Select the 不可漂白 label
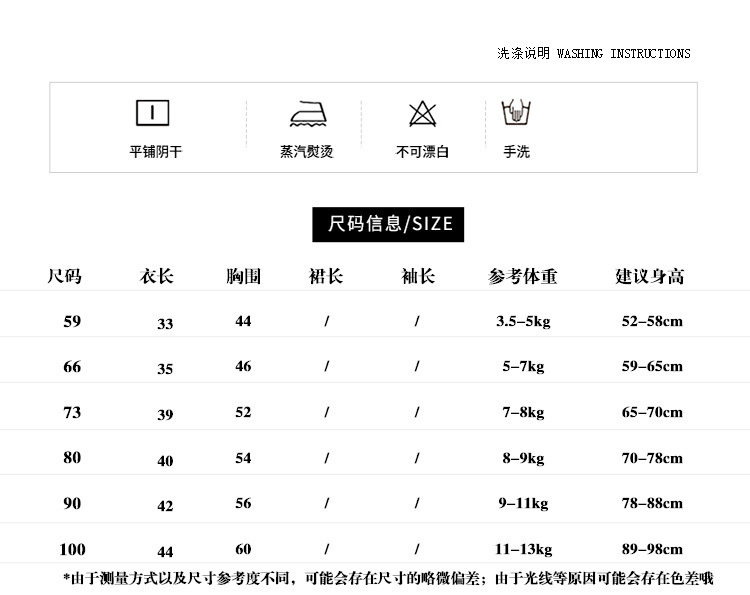 422,152
